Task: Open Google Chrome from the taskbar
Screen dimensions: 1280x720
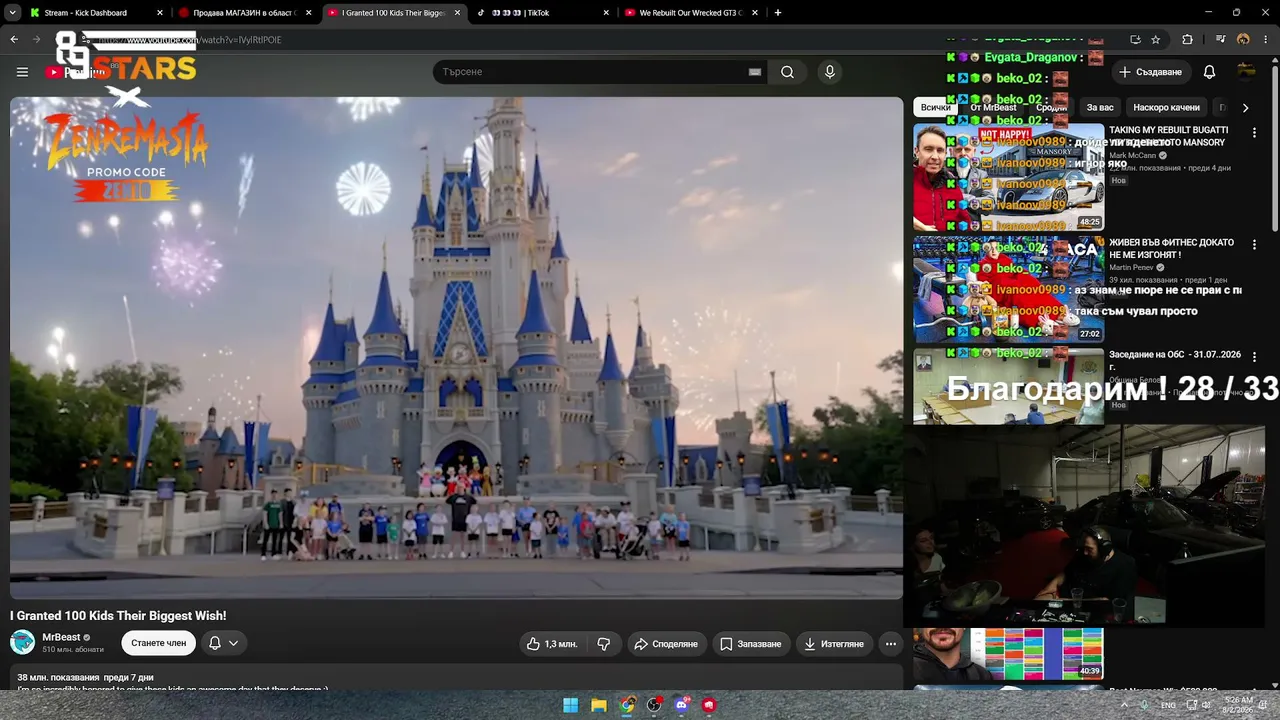Action: 626,705
